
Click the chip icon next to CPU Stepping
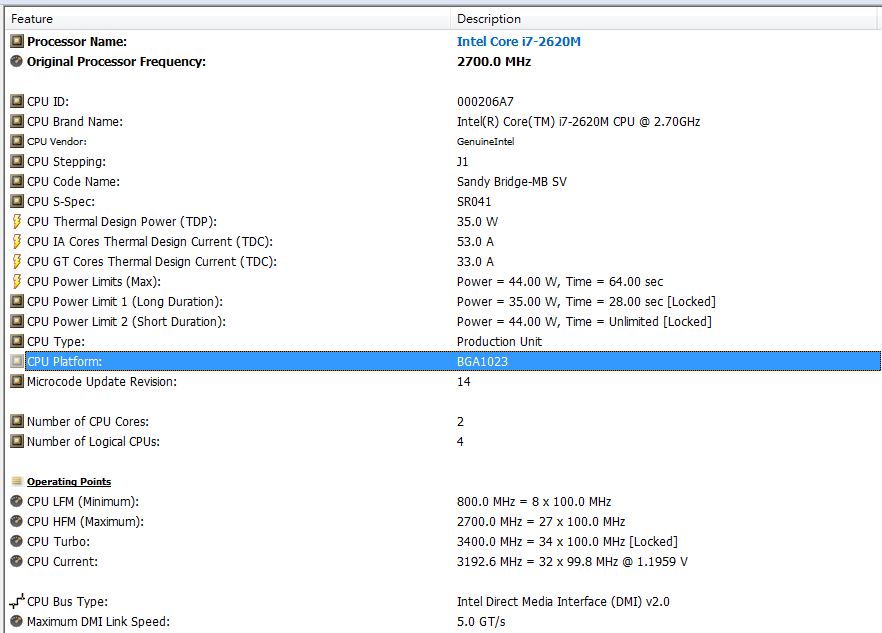[x=17, y=161]
